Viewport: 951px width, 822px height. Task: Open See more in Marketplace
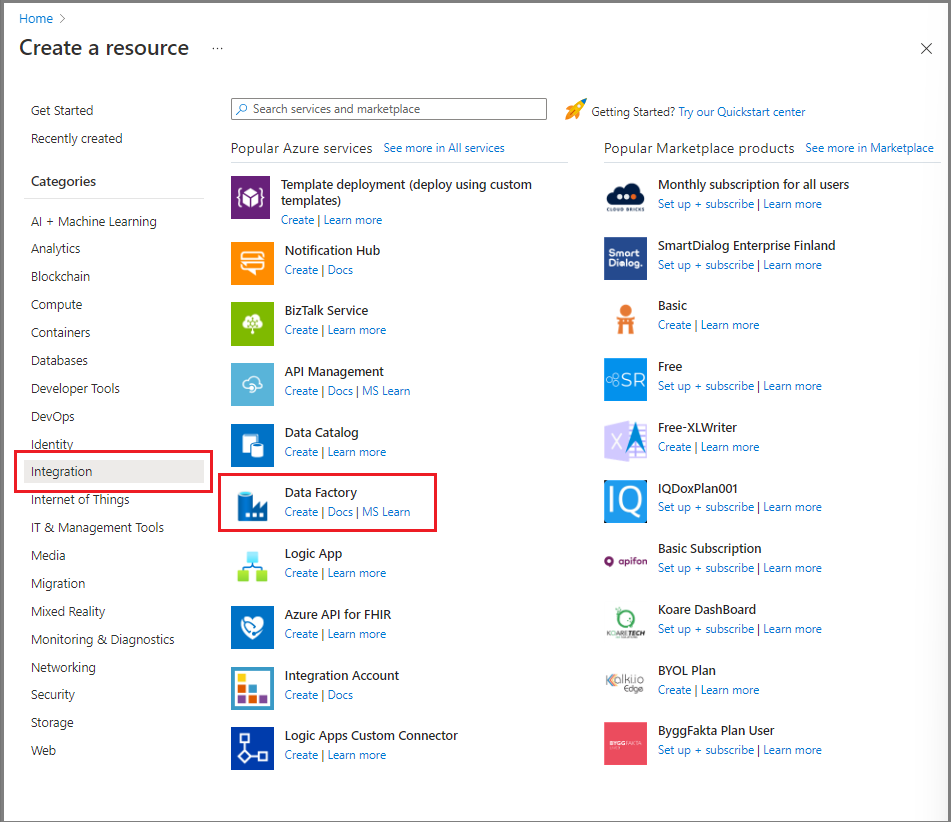point(869,148)
